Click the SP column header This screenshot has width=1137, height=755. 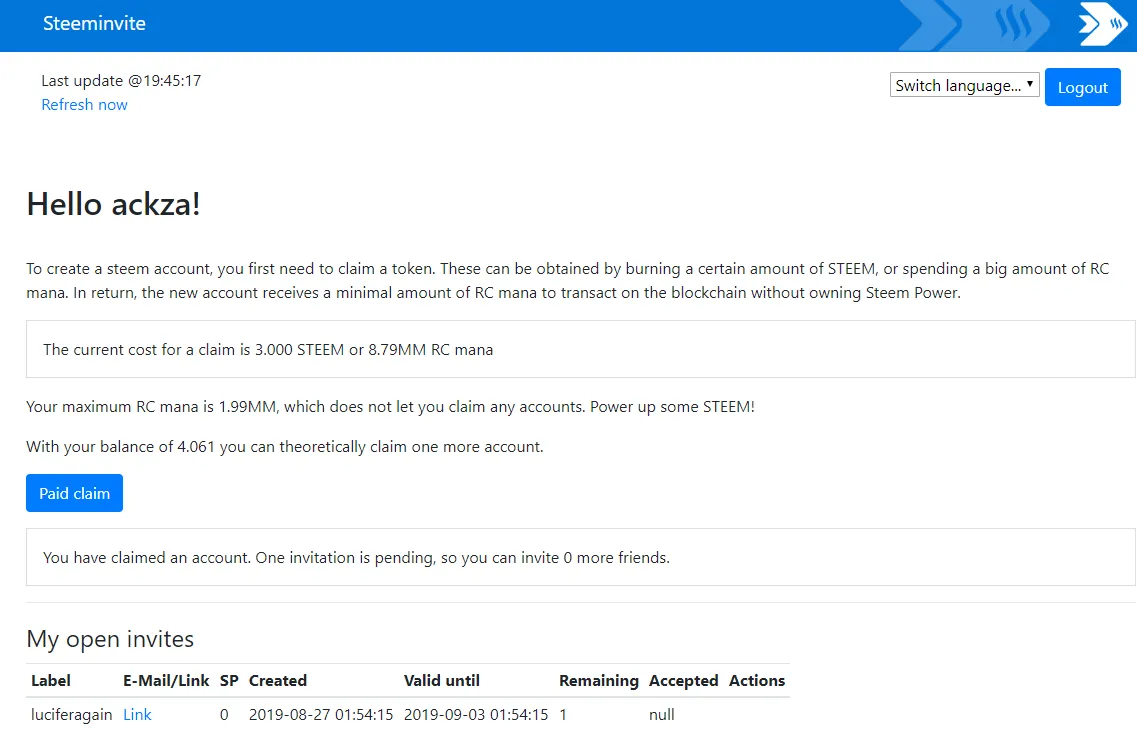pos(229,680)
